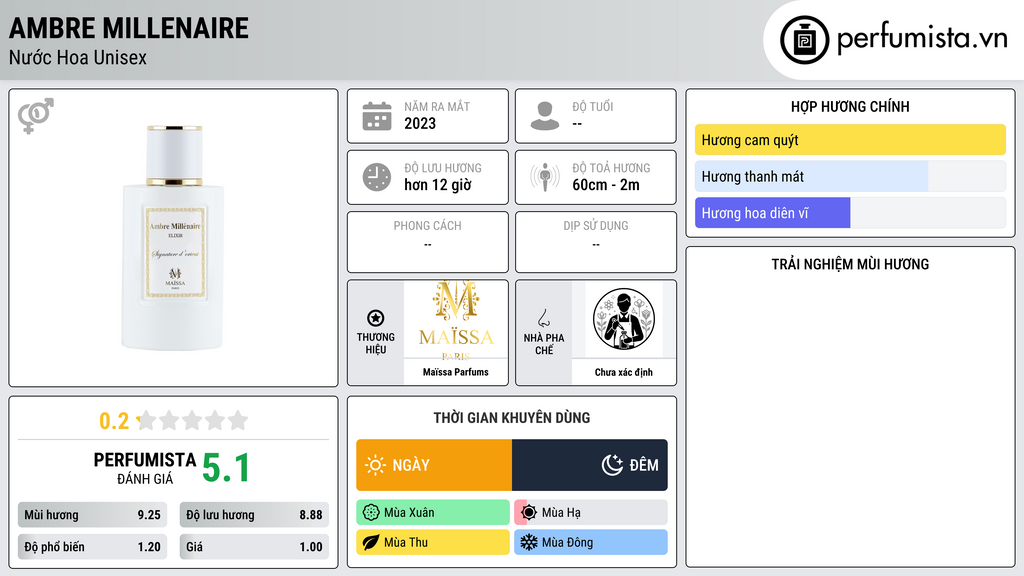The height and width of the screenshot is (576, 1024).
Task: Click the Giá score 1.00
Action: pos(254,547)
